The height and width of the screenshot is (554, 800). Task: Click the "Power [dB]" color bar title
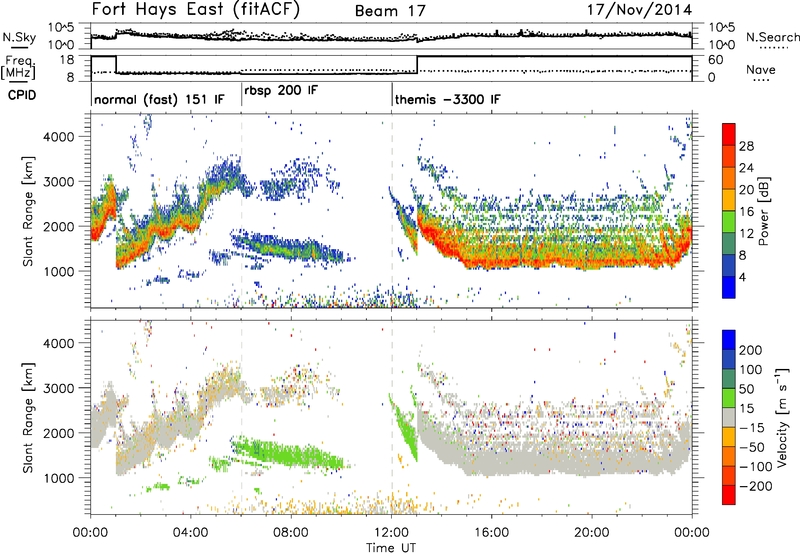pyautogui.click(x=763, y=211)
